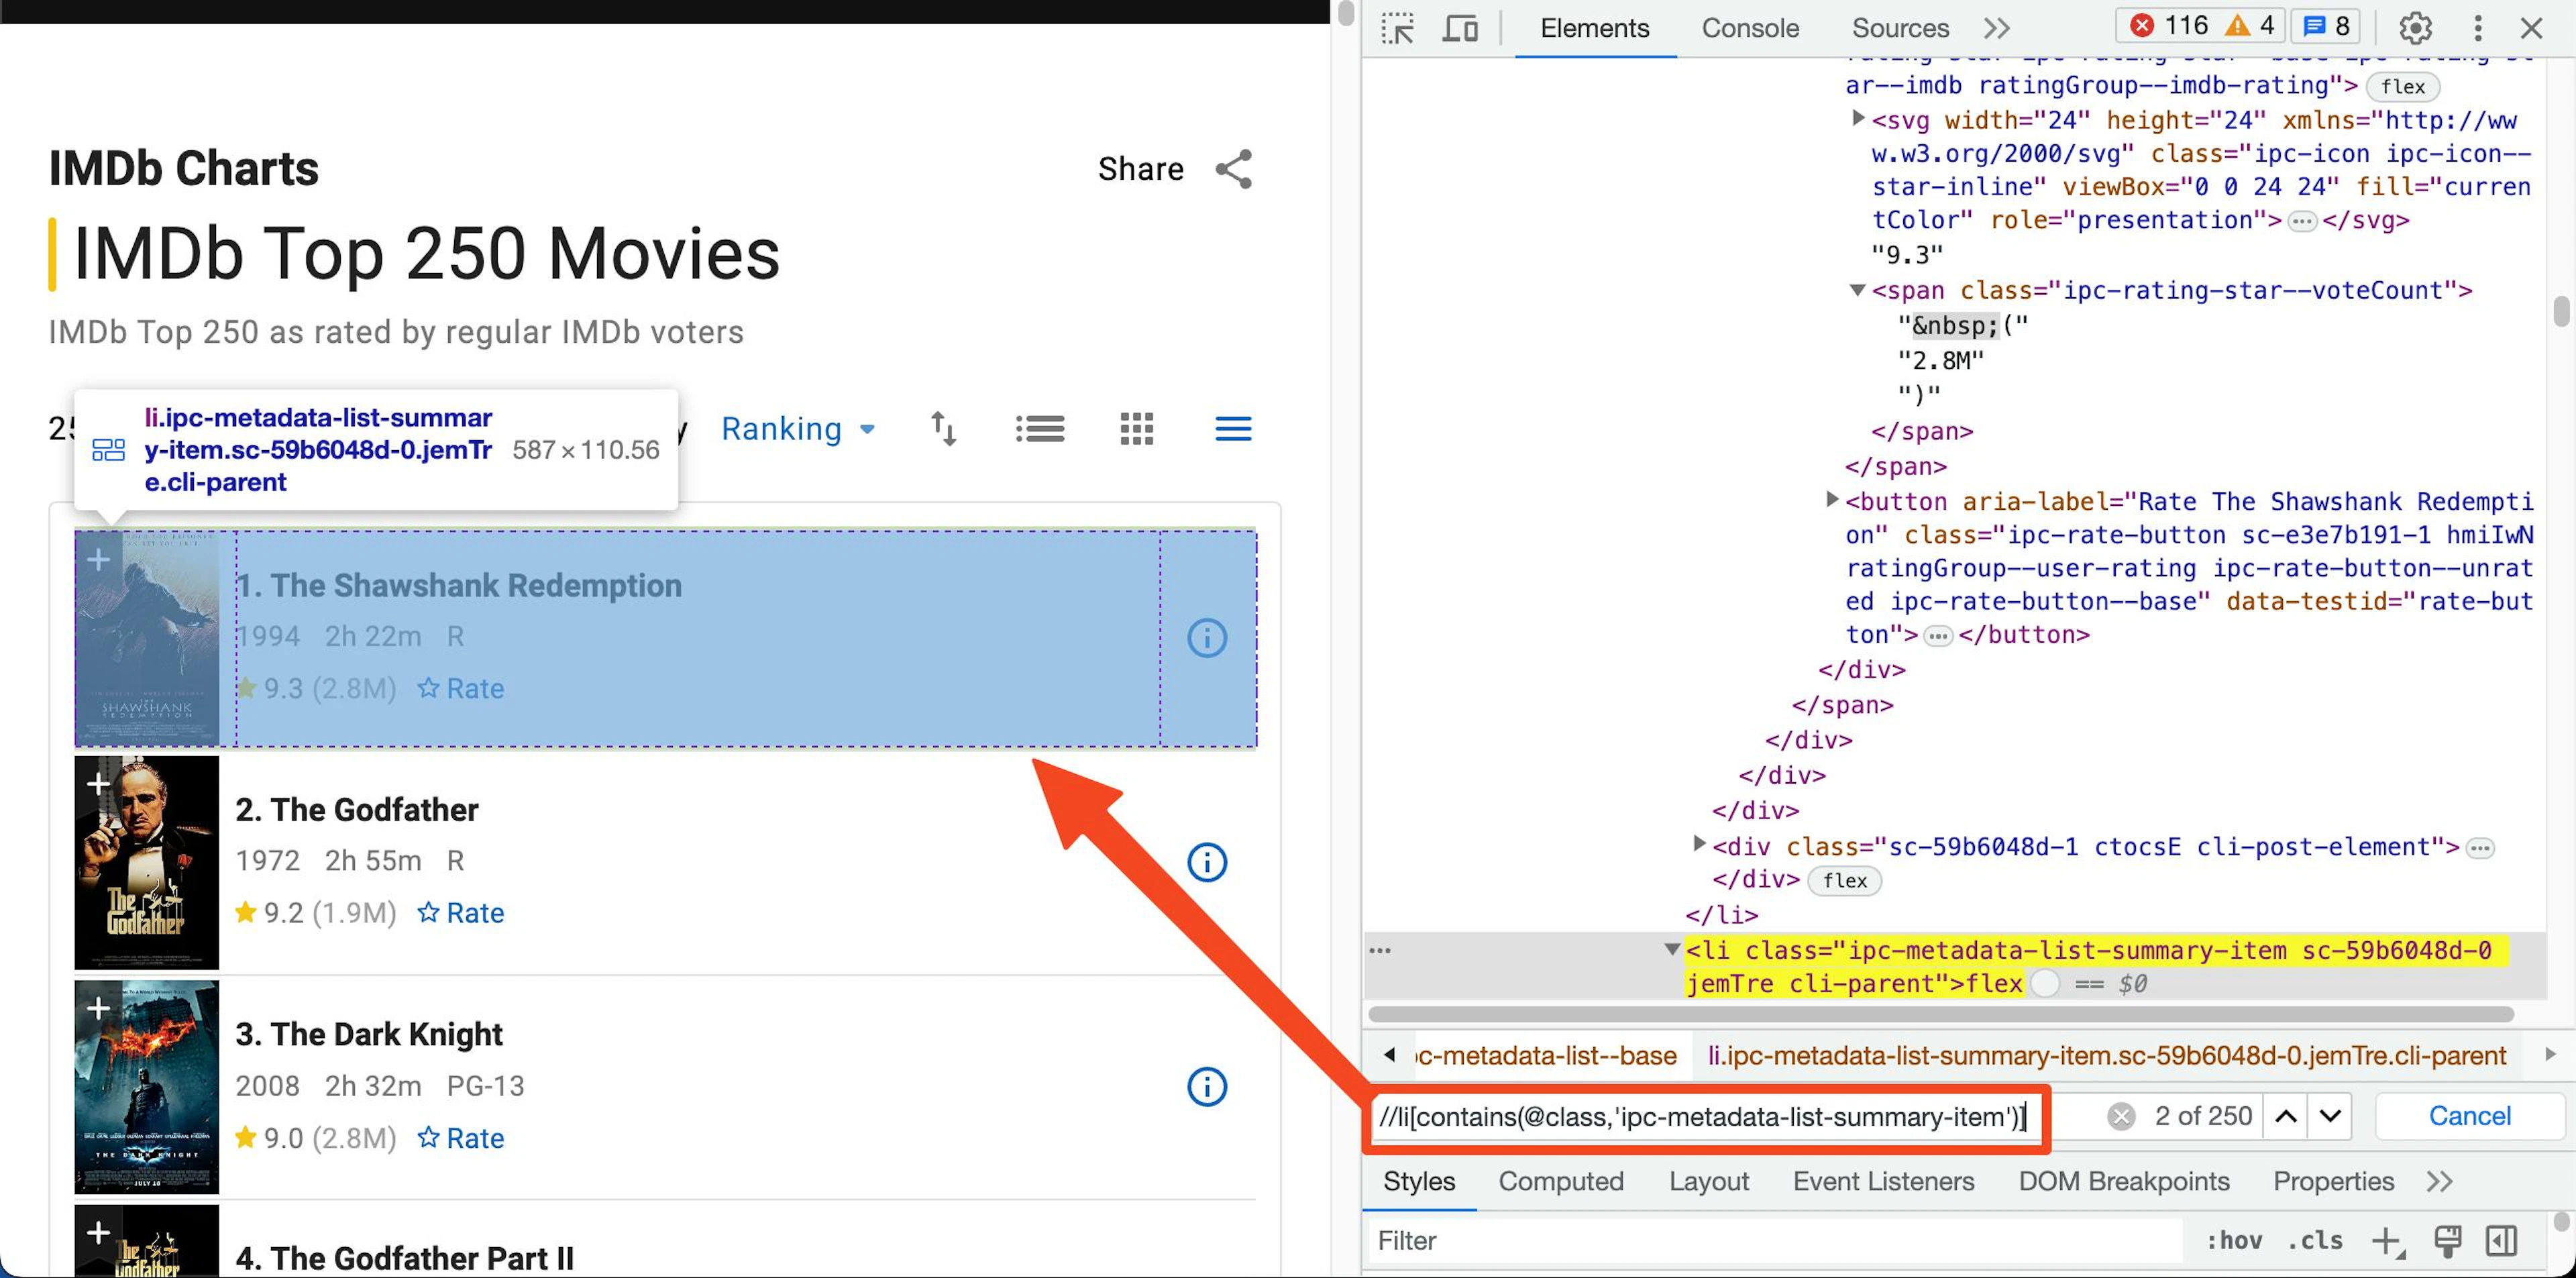Viewport: 2576px width, 1278px height.
Task: Open info for The Dark Knight
Action: (x=1207, y=1087)
